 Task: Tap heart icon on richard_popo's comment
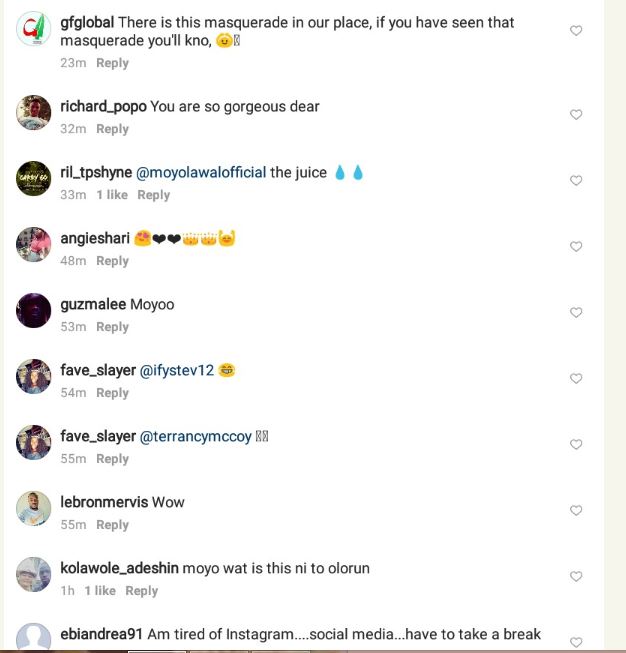click(576, 115)
